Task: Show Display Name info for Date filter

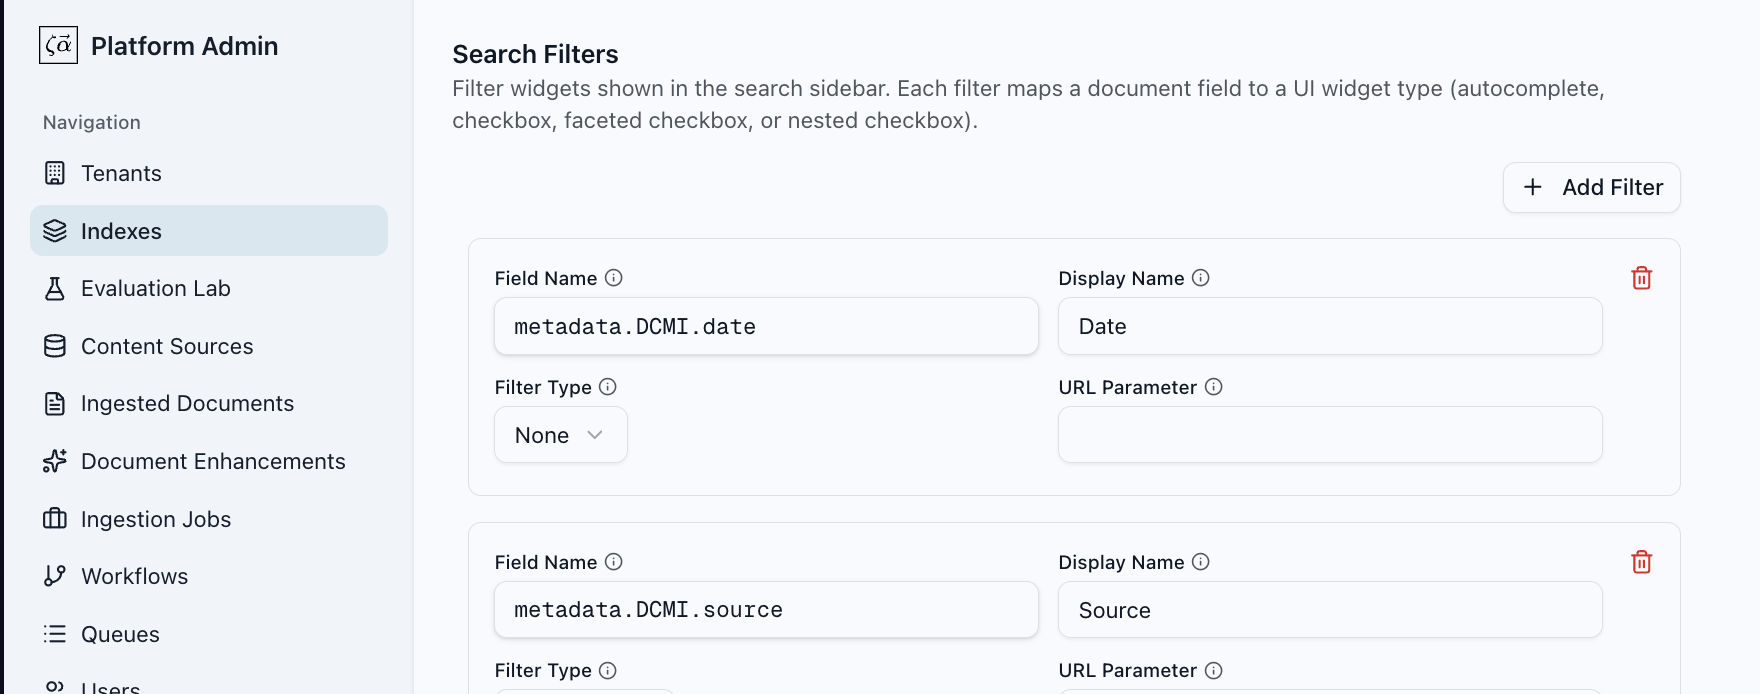Action: pos(1201,278)
